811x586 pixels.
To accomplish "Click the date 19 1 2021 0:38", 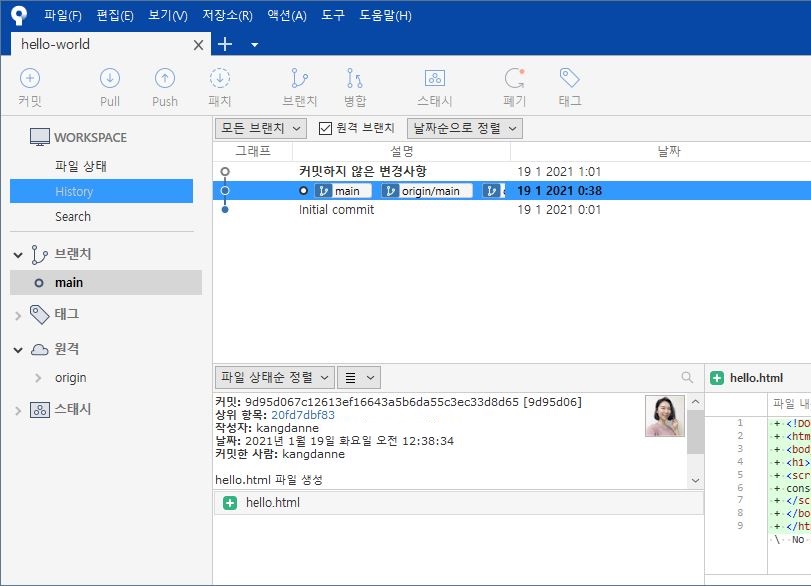I will [x=559, y=190].
